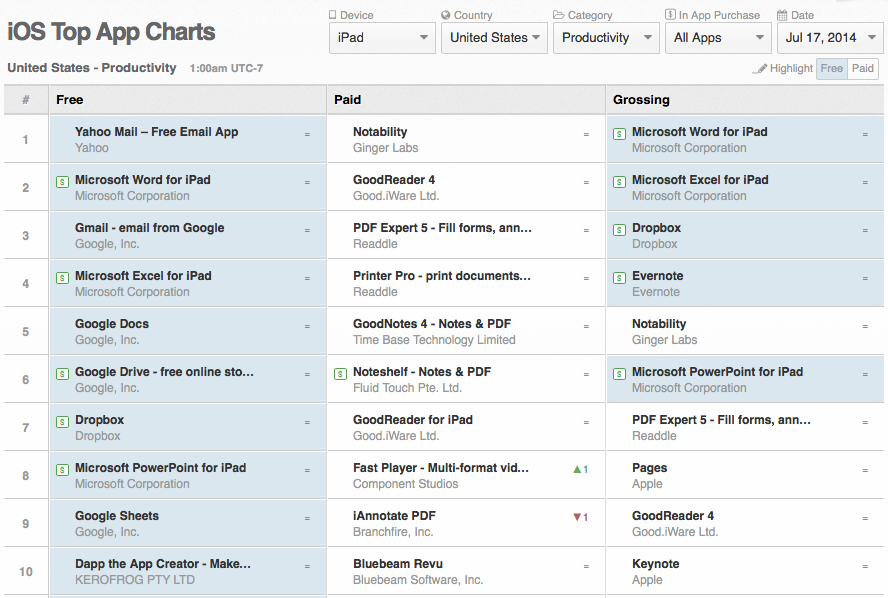Toggle Free highlight button
Screen dimensions: 888x598
click(x=831, y=69)
